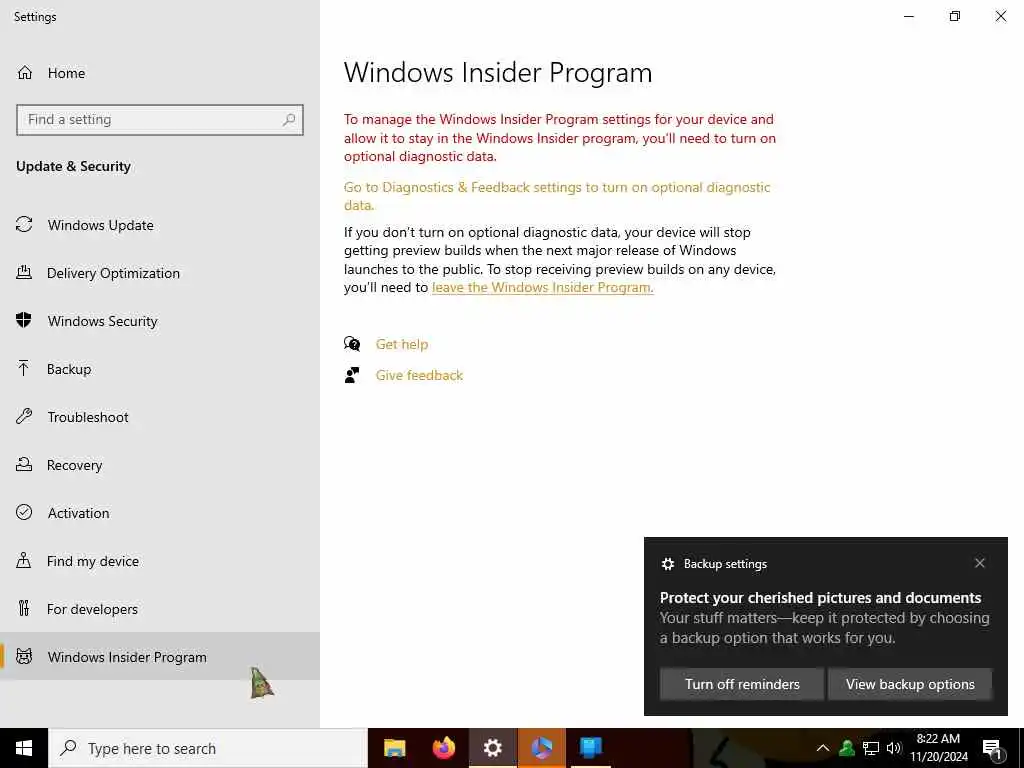Open the Action Center notification icon
The width and height of the screenshot is (1024, 768).
pos(991,749)
